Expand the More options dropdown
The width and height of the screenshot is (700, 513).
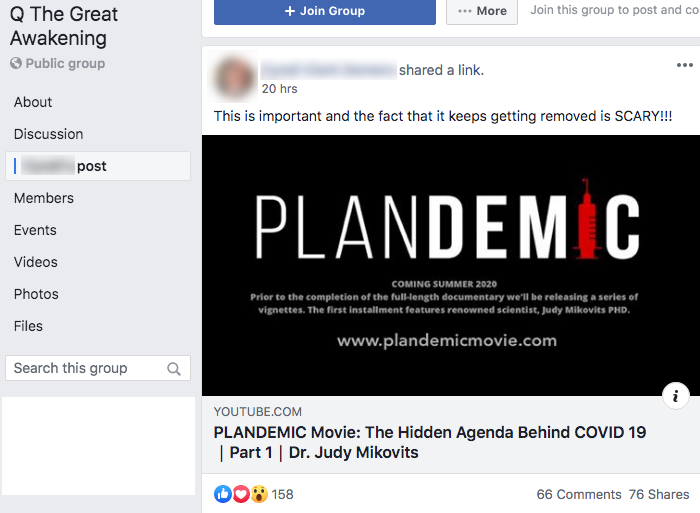(482, 11)
